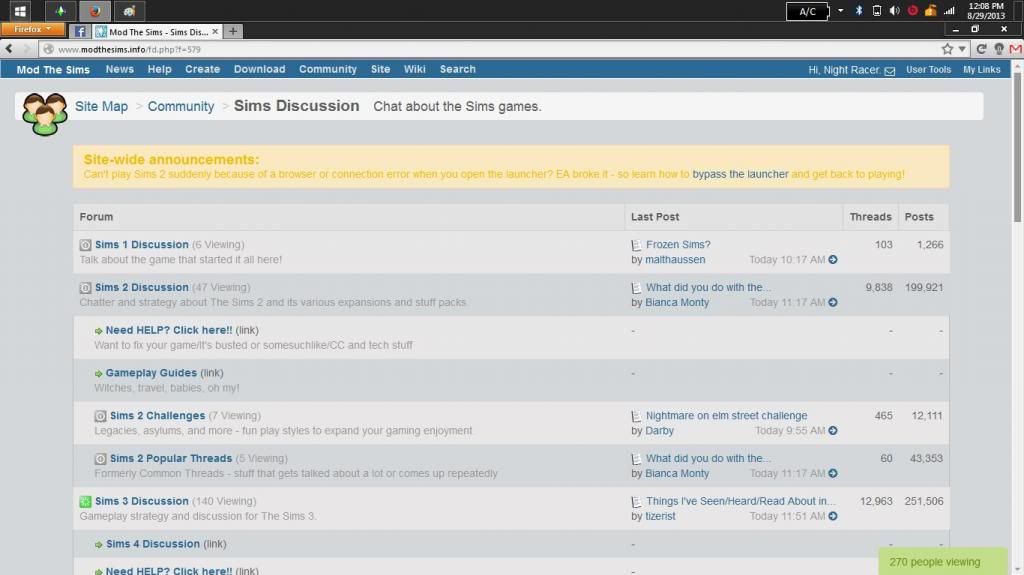The height and width of the screenshot is (575, 1024).
Task: Open the Firefox menu dropdown
Action: [x=33, y=29]
